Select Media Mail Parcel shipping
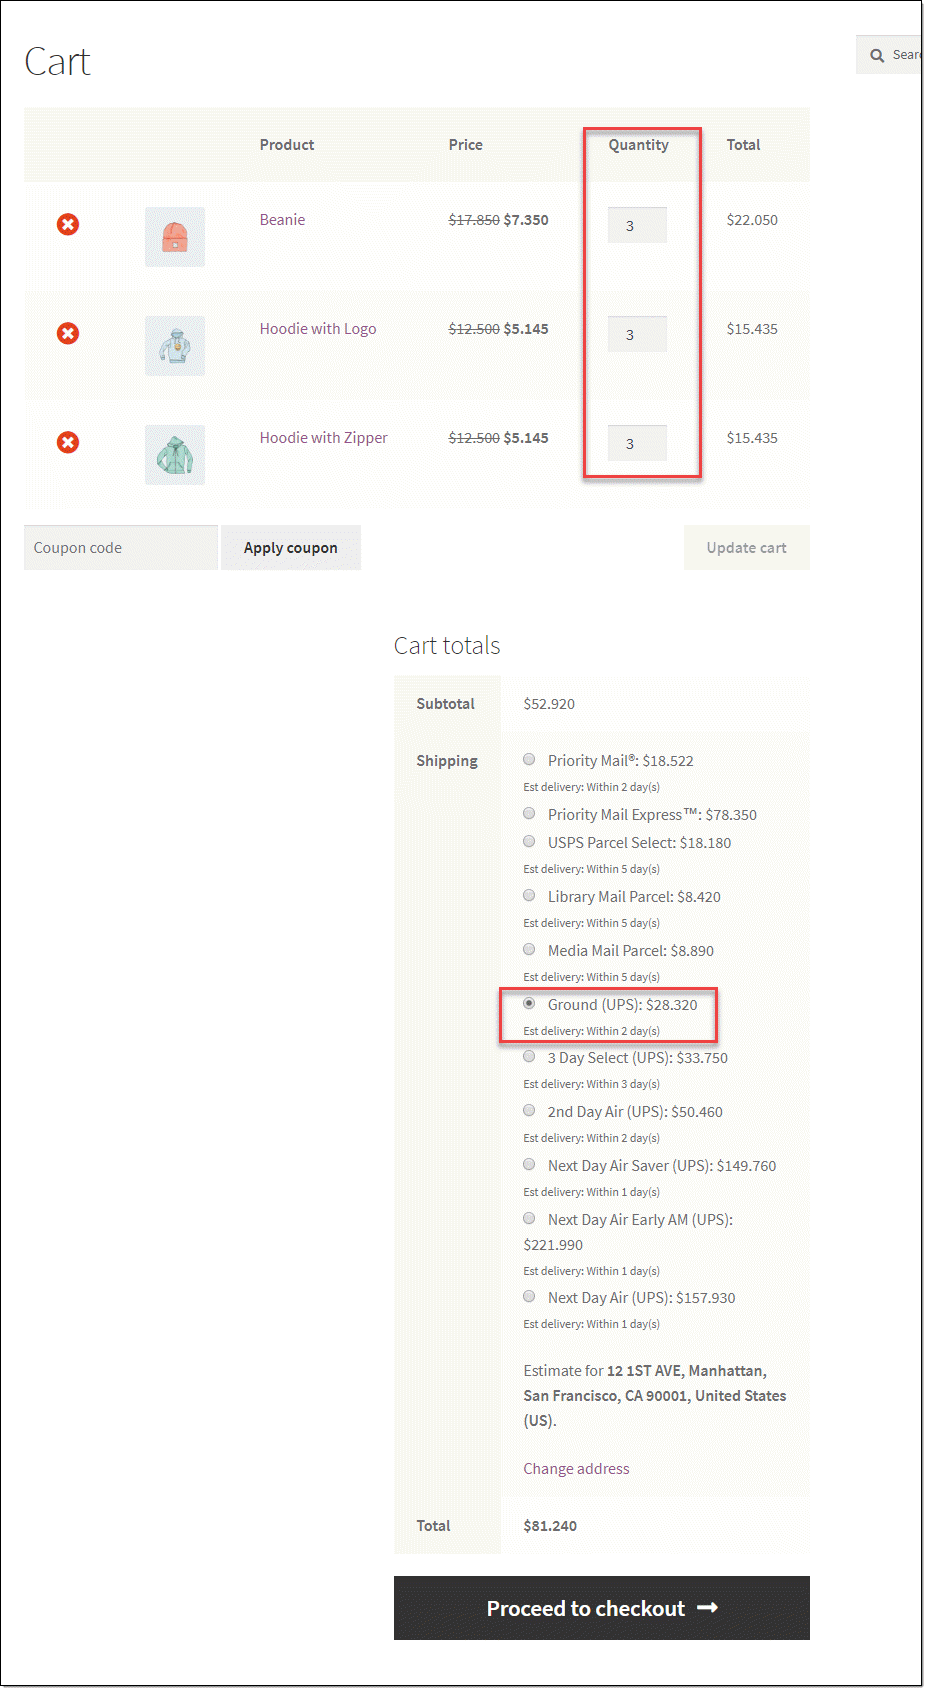The width and height of the screenshot is (927, 1691). point(529,950)
